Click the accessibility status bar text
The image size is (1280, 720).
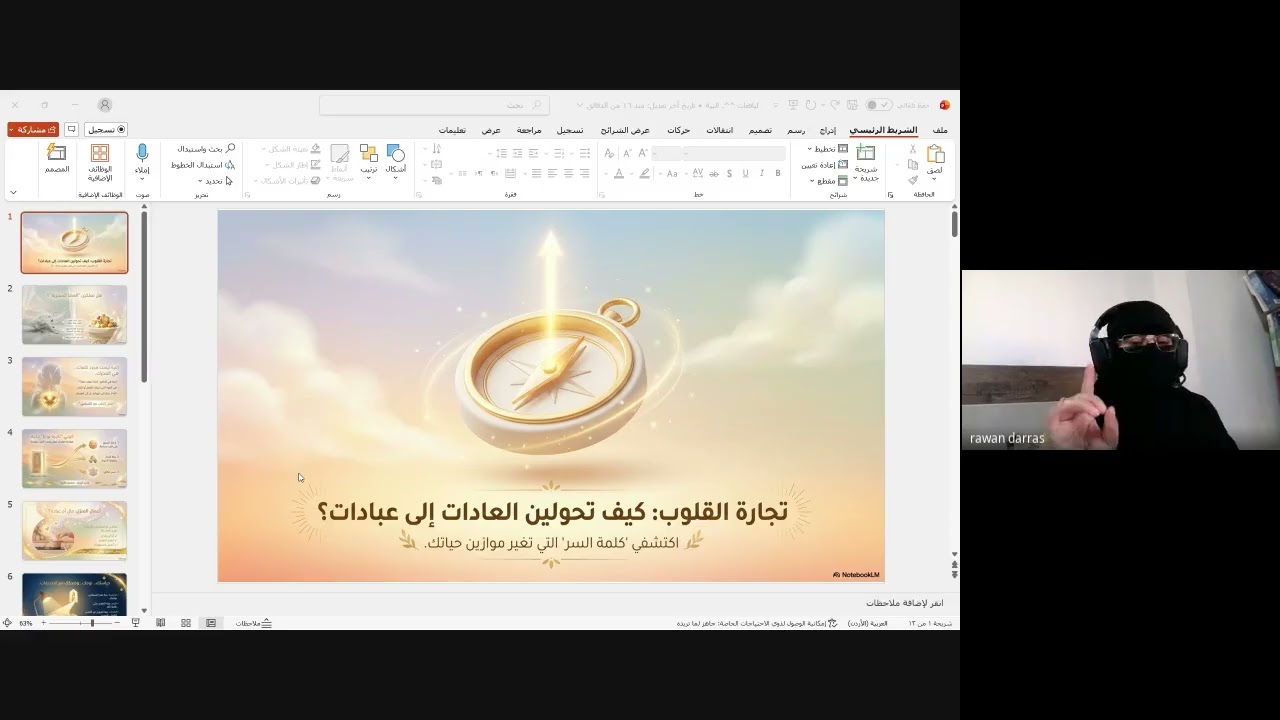(757, 623)
